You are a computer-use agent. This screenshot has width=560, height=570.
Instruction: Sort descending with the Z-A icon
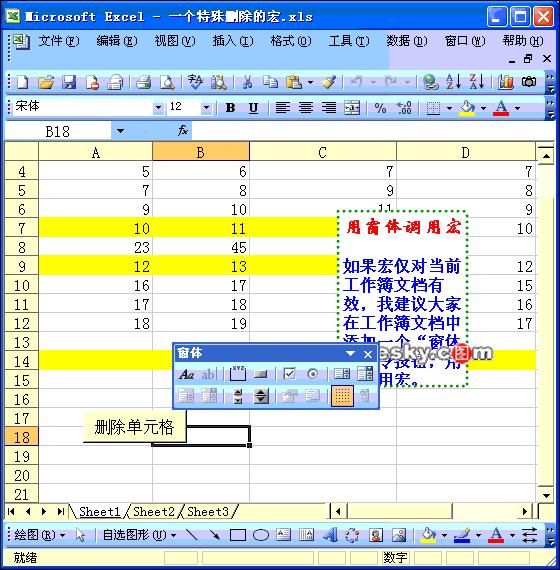pos(477,82)
